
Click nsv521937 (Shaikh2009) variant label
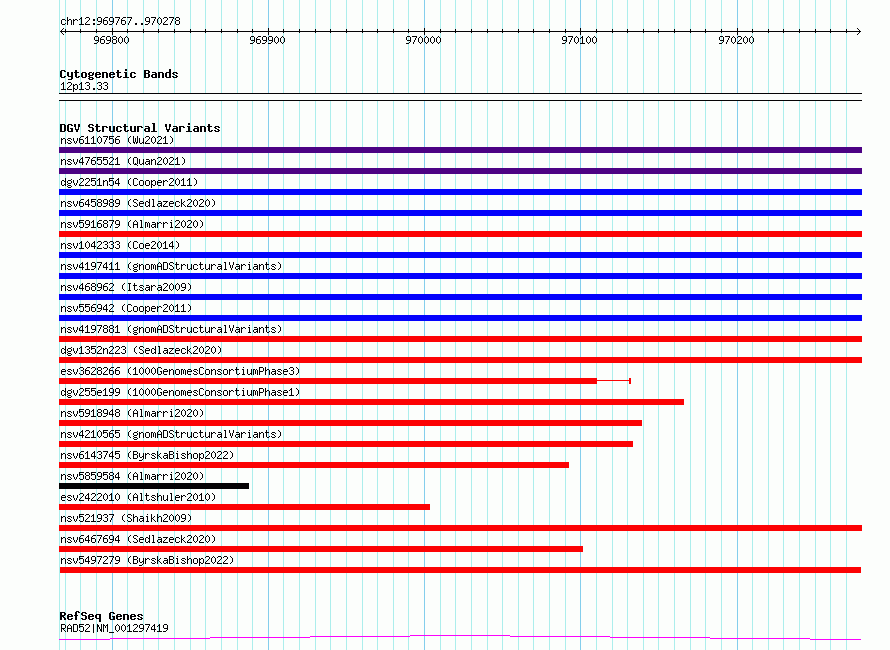click(126, 518)
